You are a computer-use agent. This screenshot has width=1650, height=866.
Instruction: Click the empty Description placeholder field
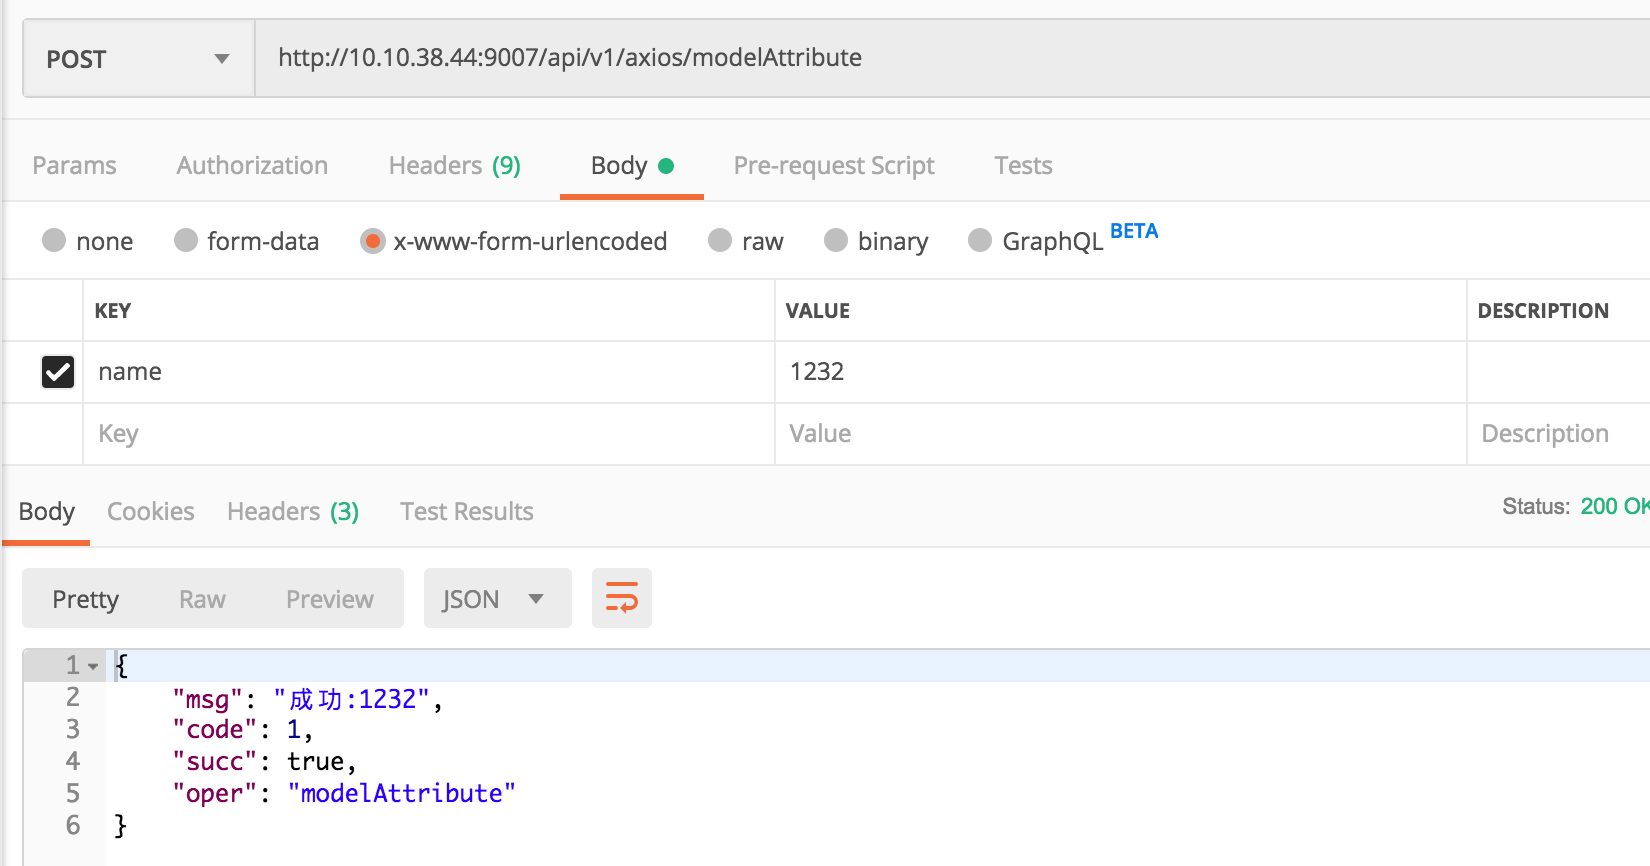(x=1559, y=434)
